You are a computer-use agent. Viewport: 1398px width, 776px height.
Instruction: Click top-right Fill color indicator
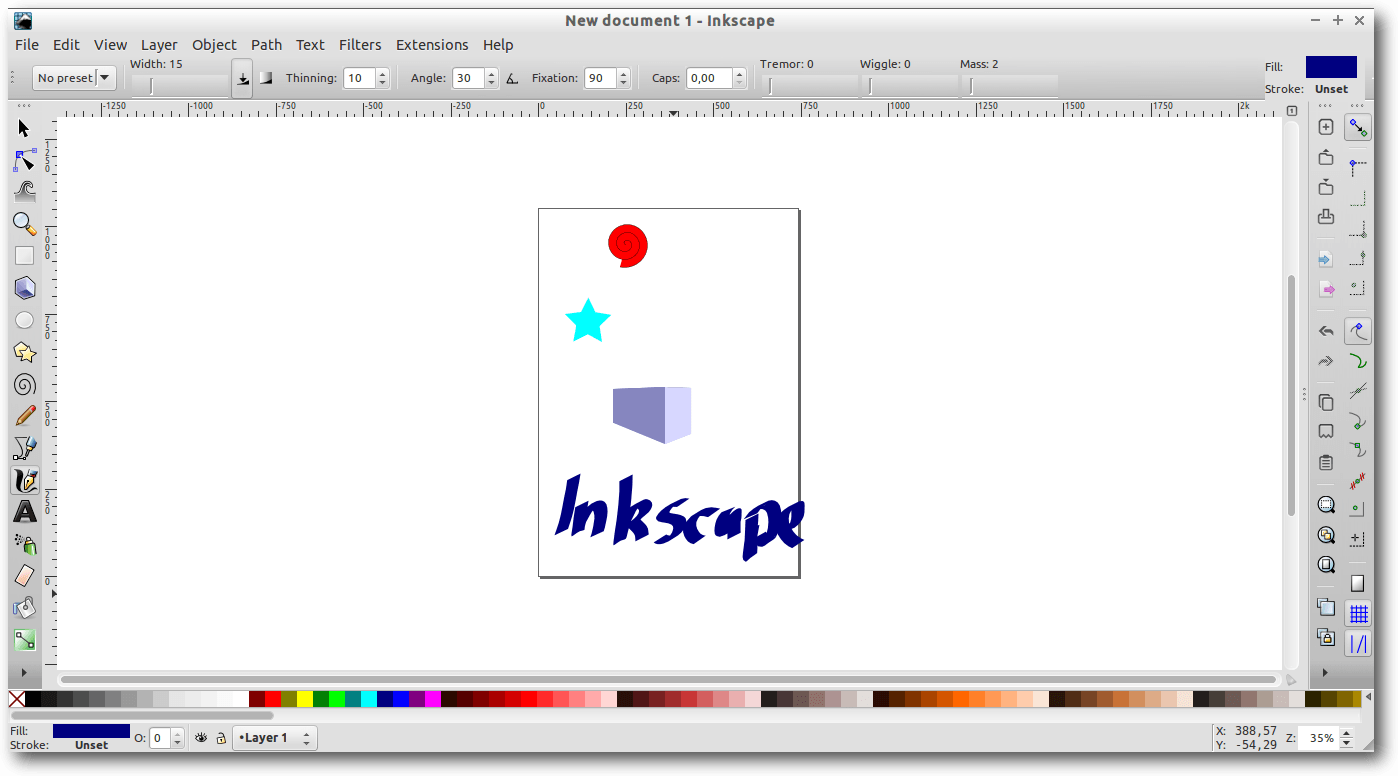click(x=1331, y=67)
